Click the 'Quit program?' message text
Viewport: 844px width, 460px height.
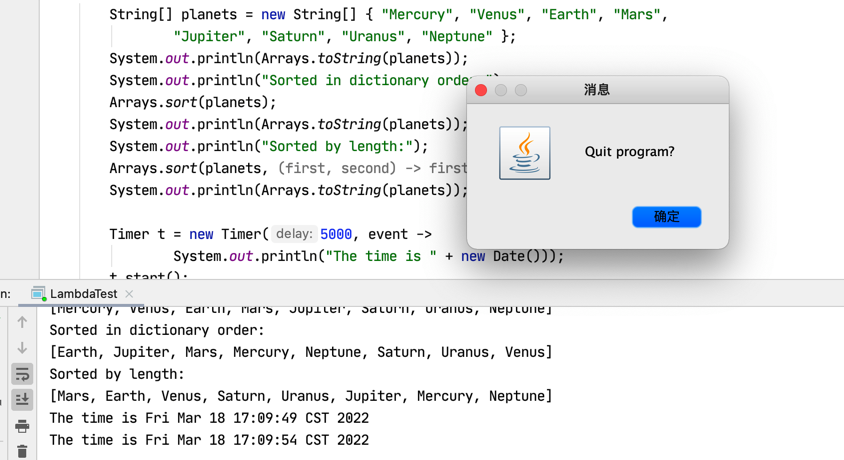click(x=629, y=152)
